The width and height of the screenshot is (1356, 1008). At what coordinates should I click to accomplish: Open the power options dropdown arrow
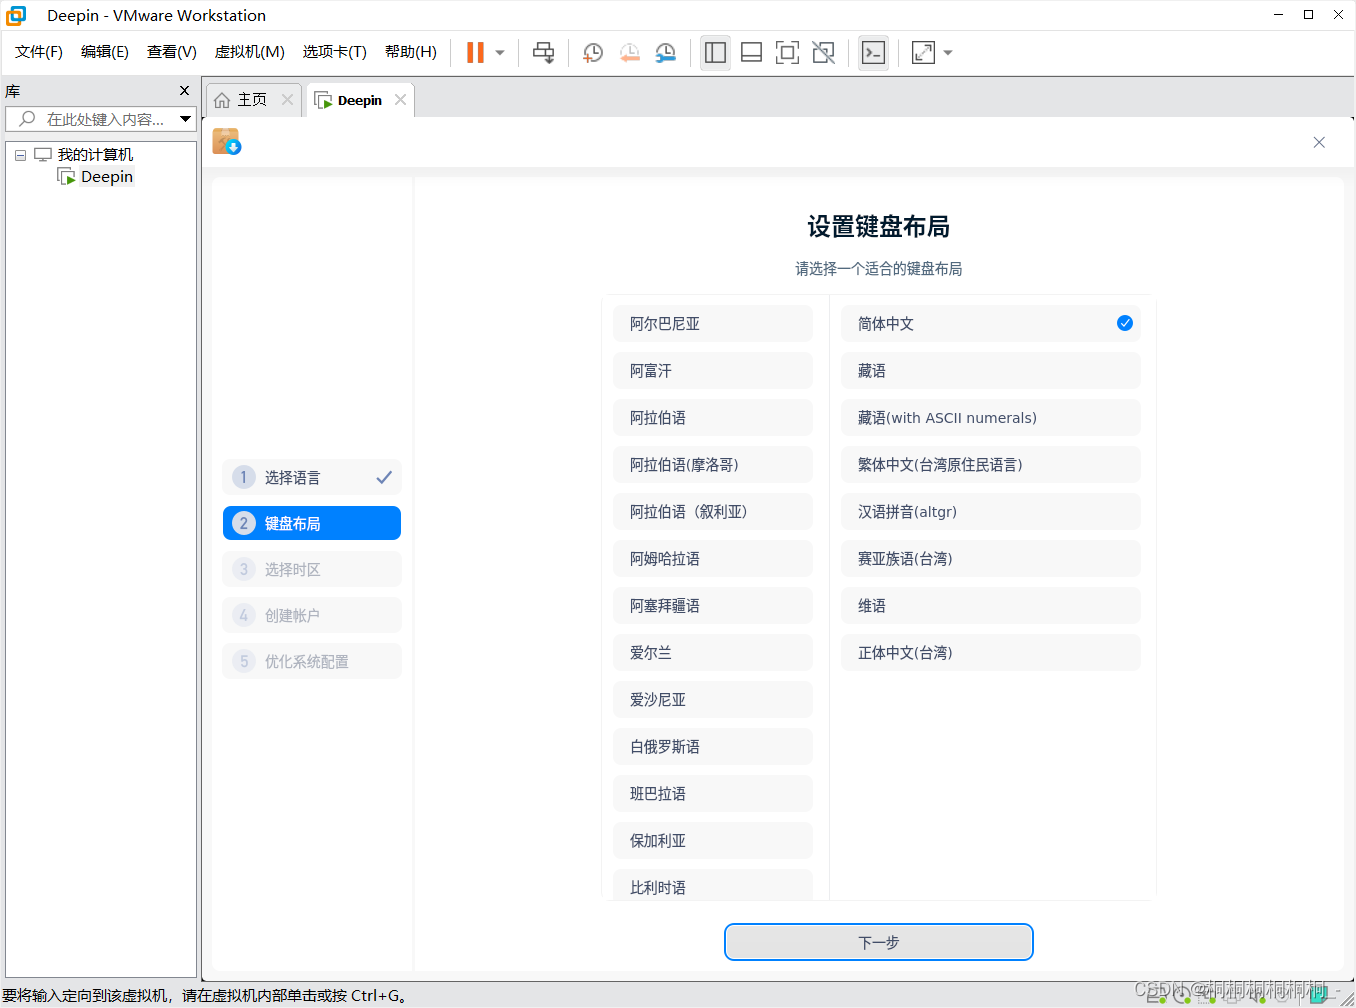500,53
